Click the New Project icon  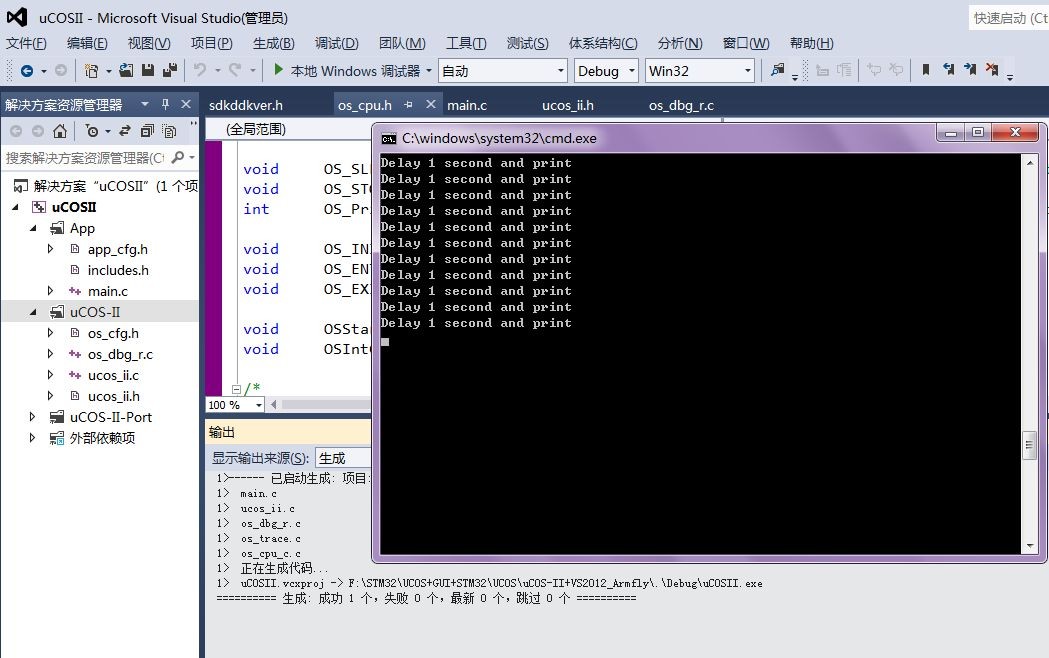pyautogui.click(x=91, y=70)
